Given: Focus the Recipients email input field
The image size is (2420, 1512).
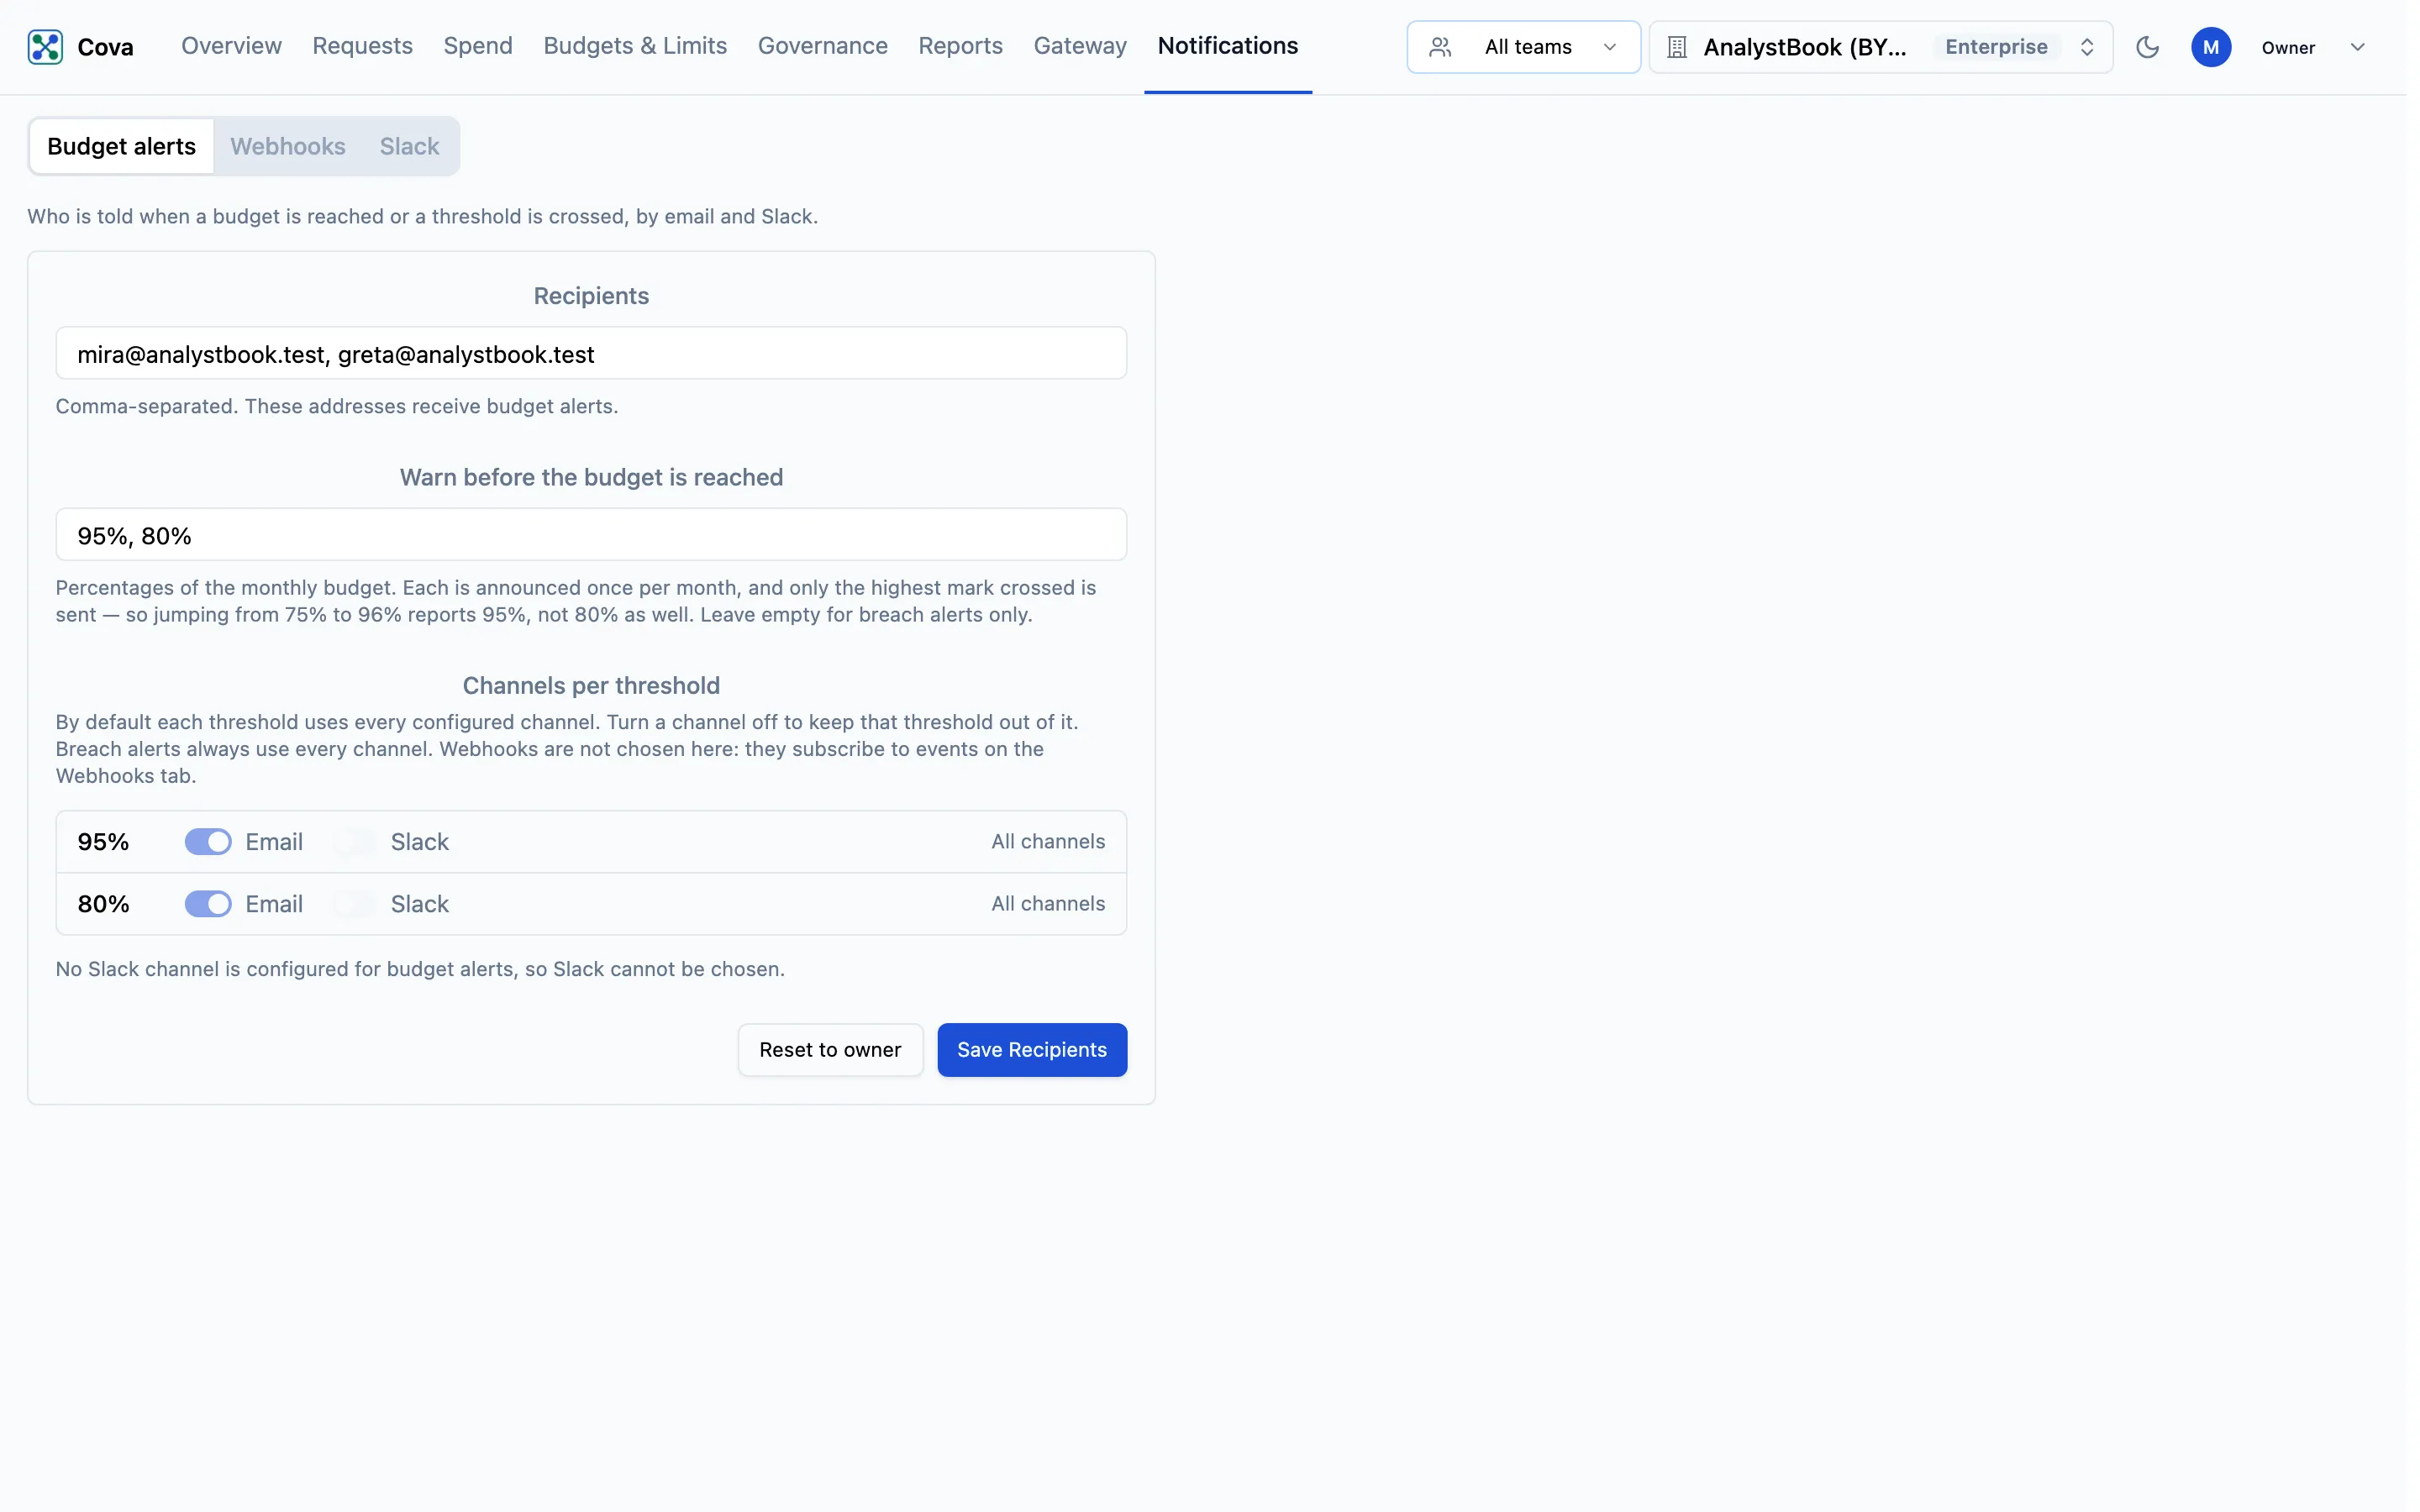Looking at the screenshot, I should coord(591,353).
